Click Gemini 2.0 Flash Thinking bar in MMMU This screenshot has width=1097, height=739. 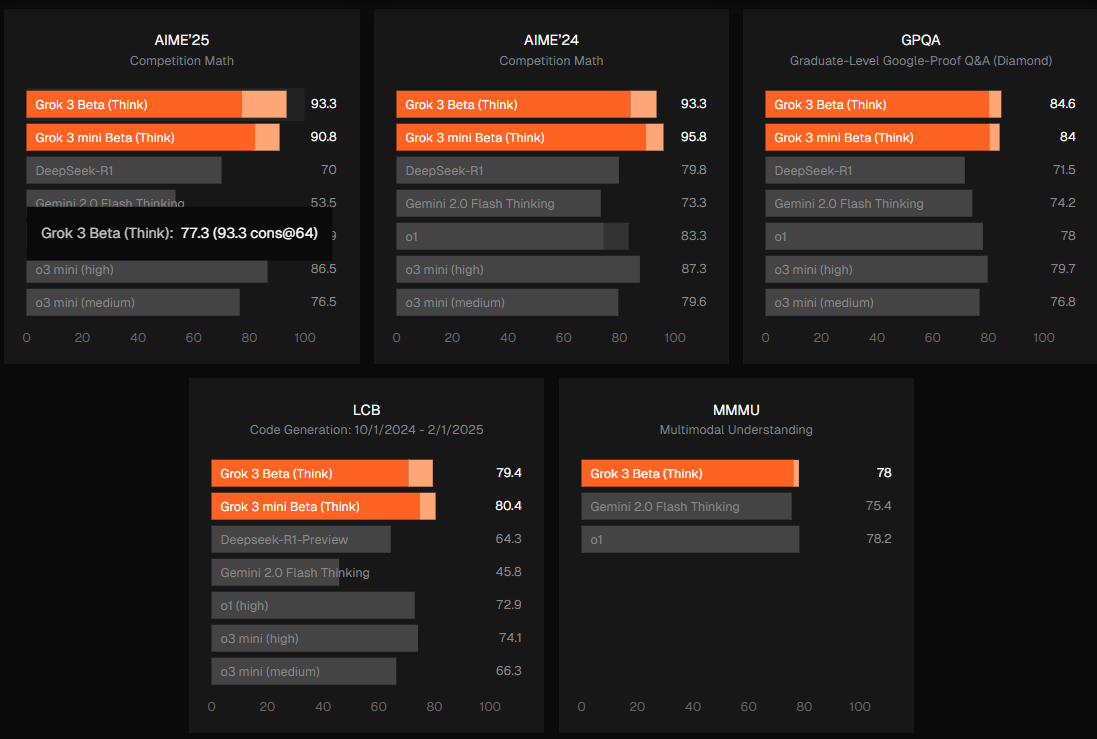click(686, 506)
